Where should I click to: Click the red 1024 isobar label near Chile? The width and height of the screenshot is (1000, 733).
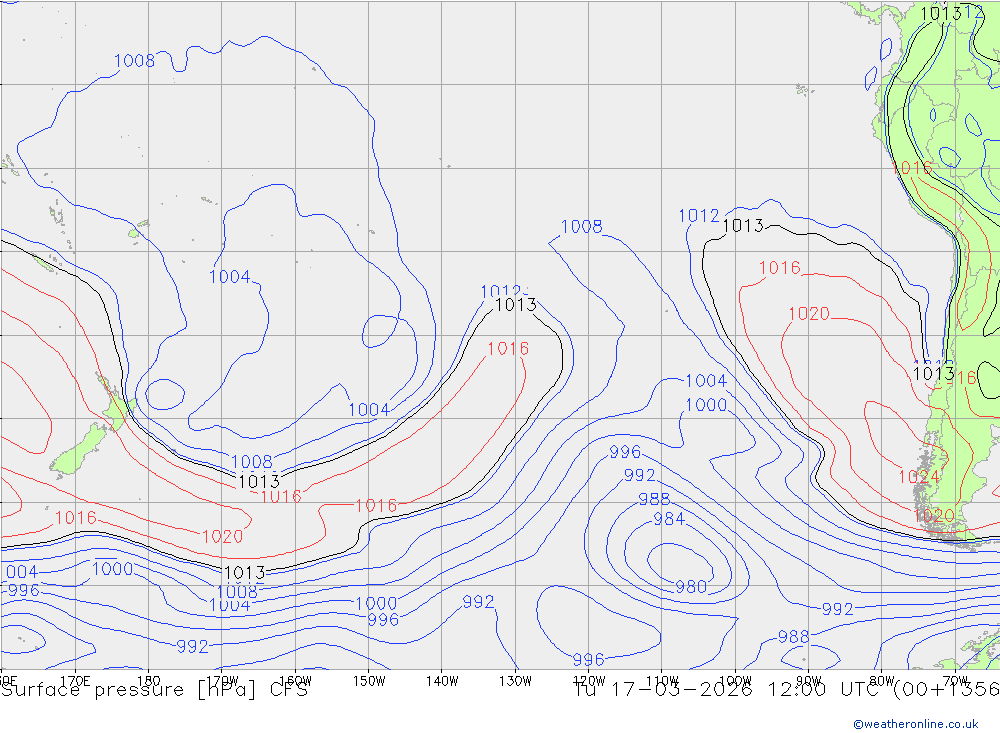click(x=918, y=477)
